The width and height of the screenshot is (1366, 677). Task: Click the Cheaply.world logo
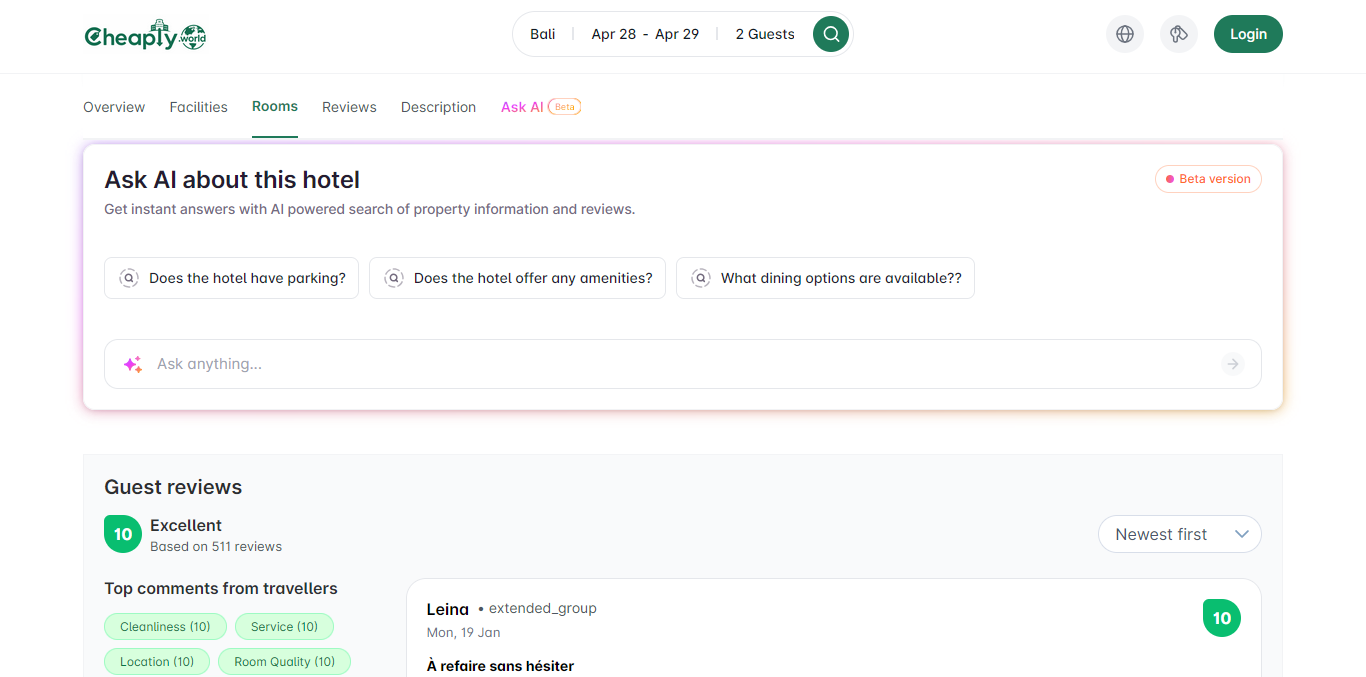[x=145, y=35]
